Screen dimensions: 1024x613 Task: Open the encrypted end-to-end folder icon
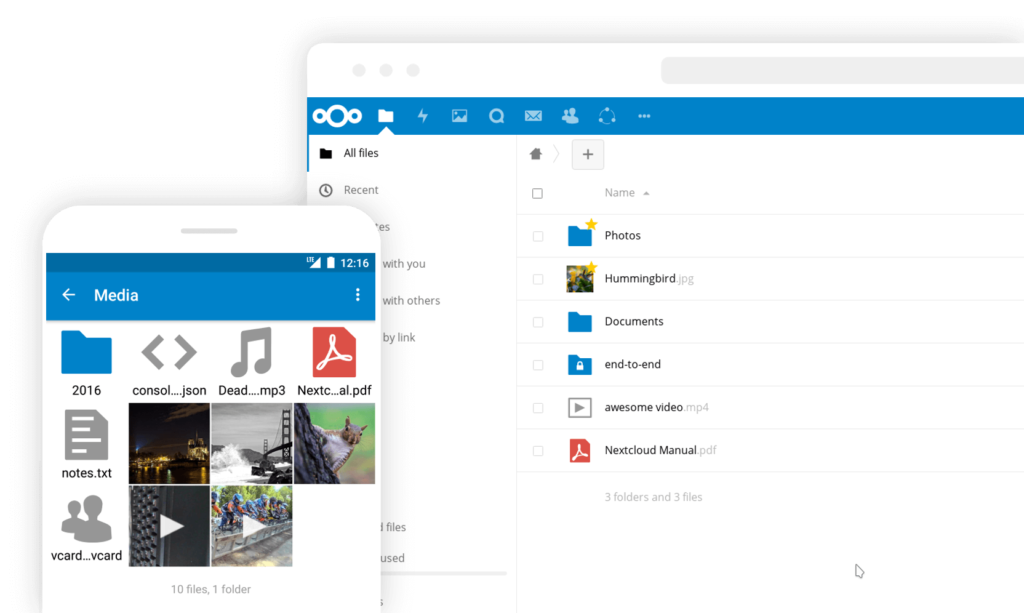tap(580, 365)
